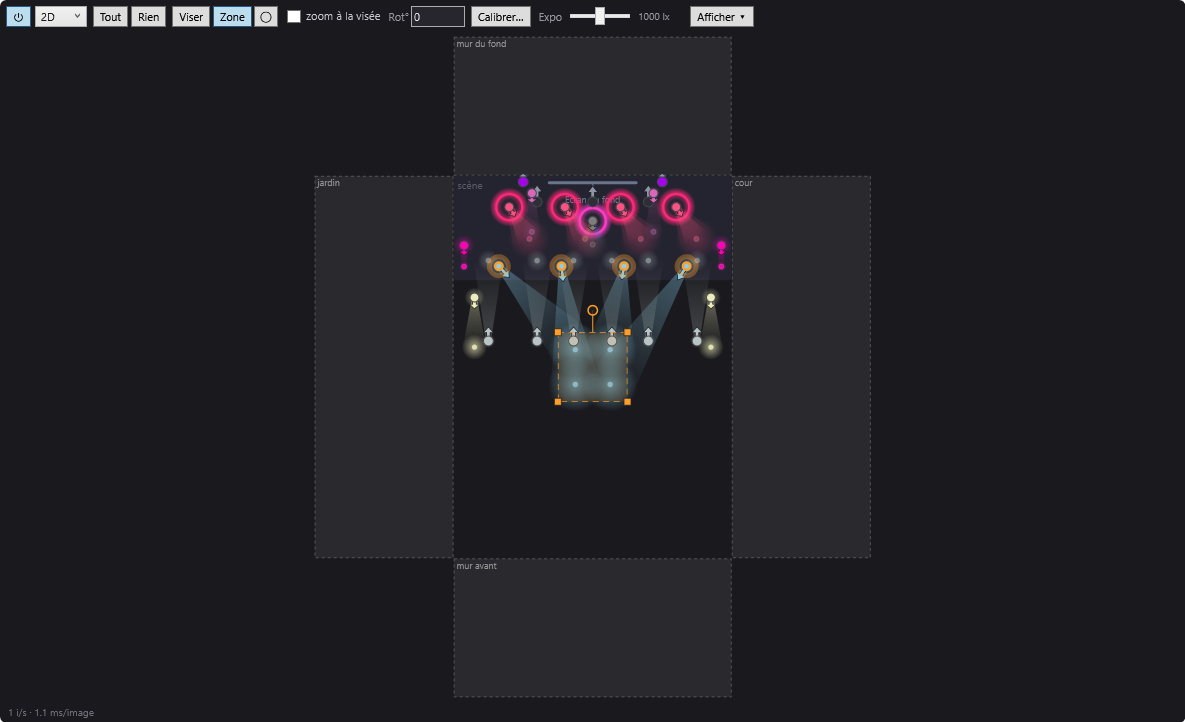Viewport: 1185px width, 722px height.
Task: Click the zone's orange rotation handle circle
Action: tap(592, 310)
